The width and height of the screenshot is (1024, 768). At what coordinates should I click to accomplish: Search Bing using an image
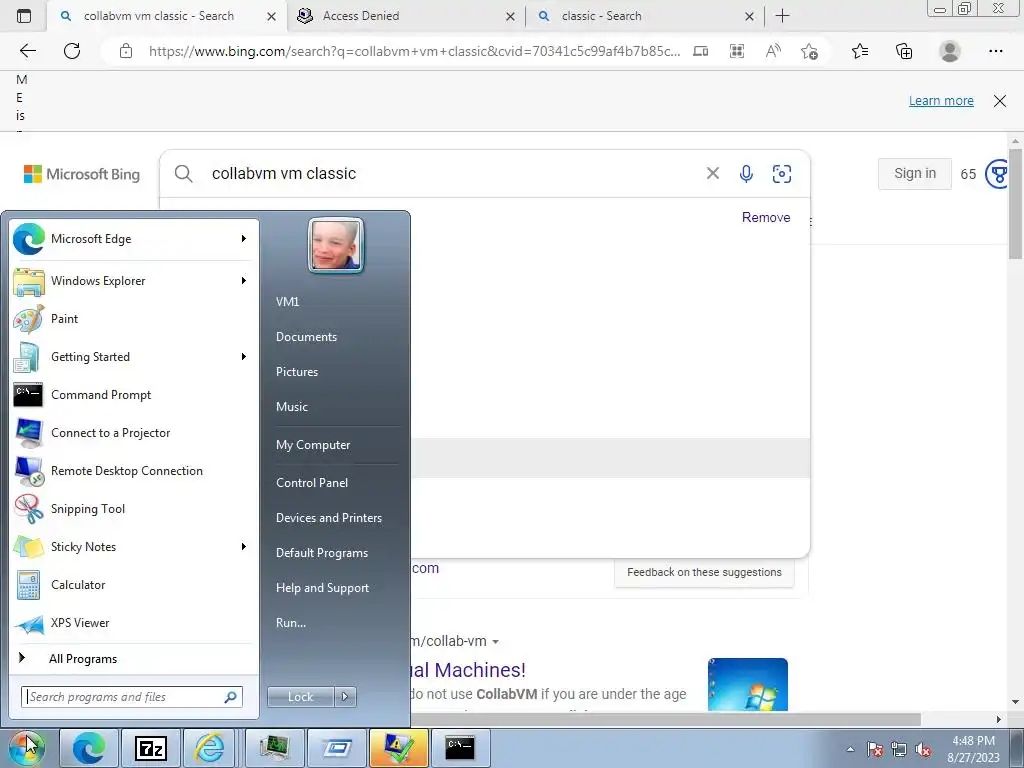click(782, 173)
